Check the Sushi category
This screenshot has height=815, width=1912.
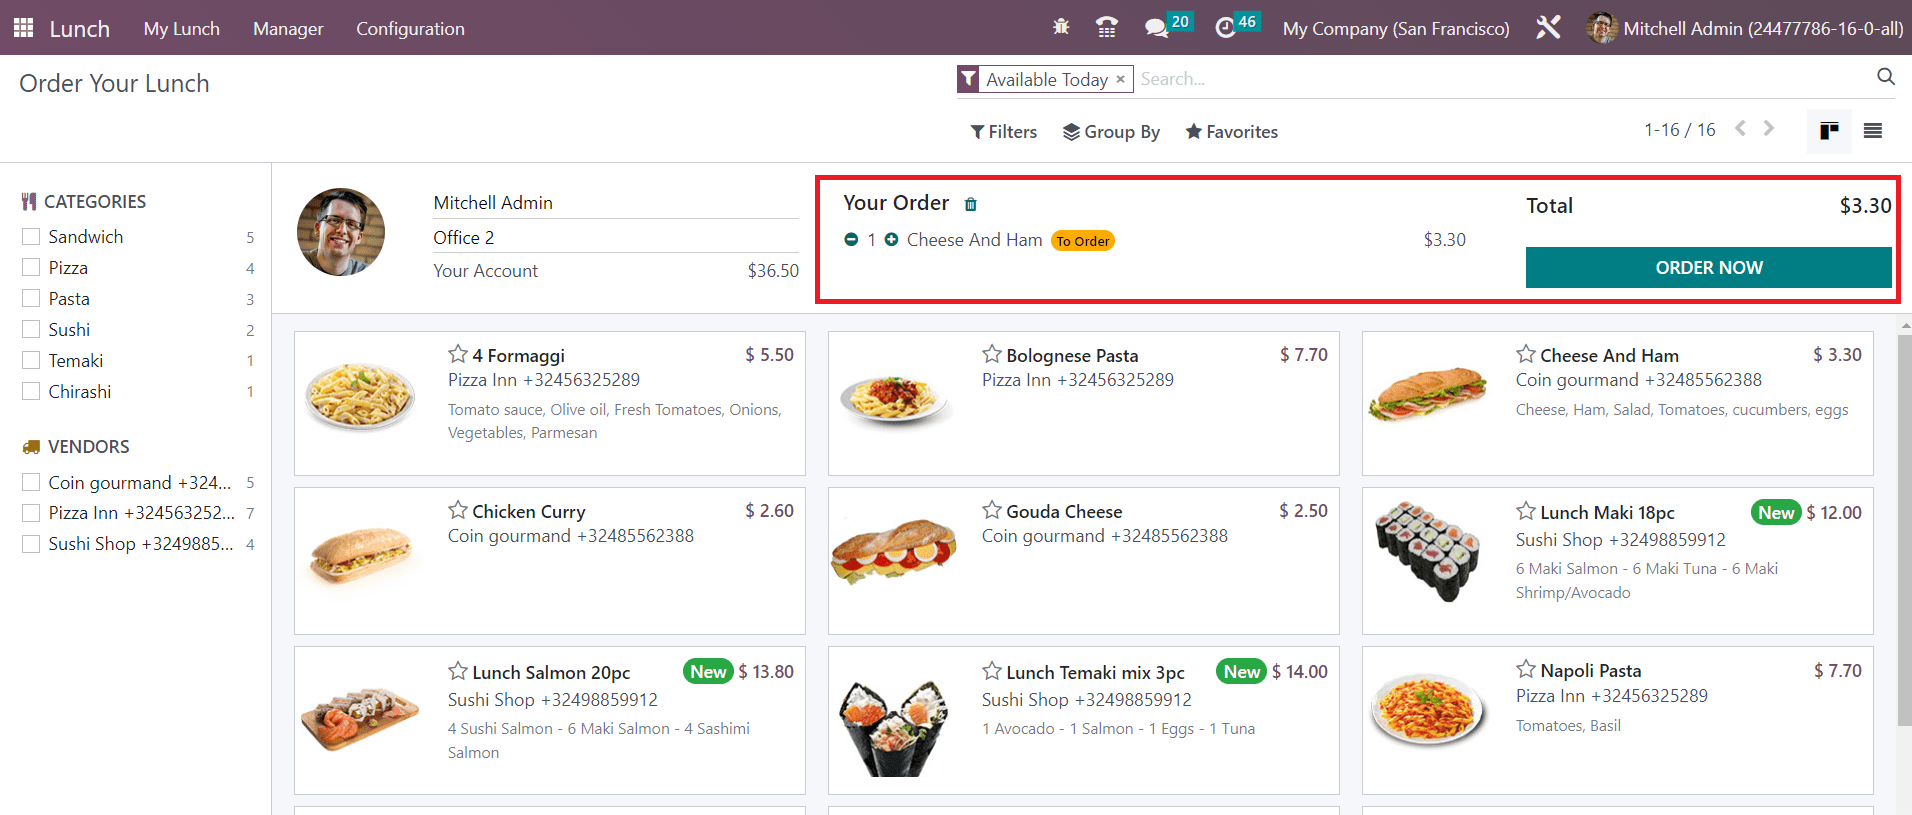click(x=31, y=329)
